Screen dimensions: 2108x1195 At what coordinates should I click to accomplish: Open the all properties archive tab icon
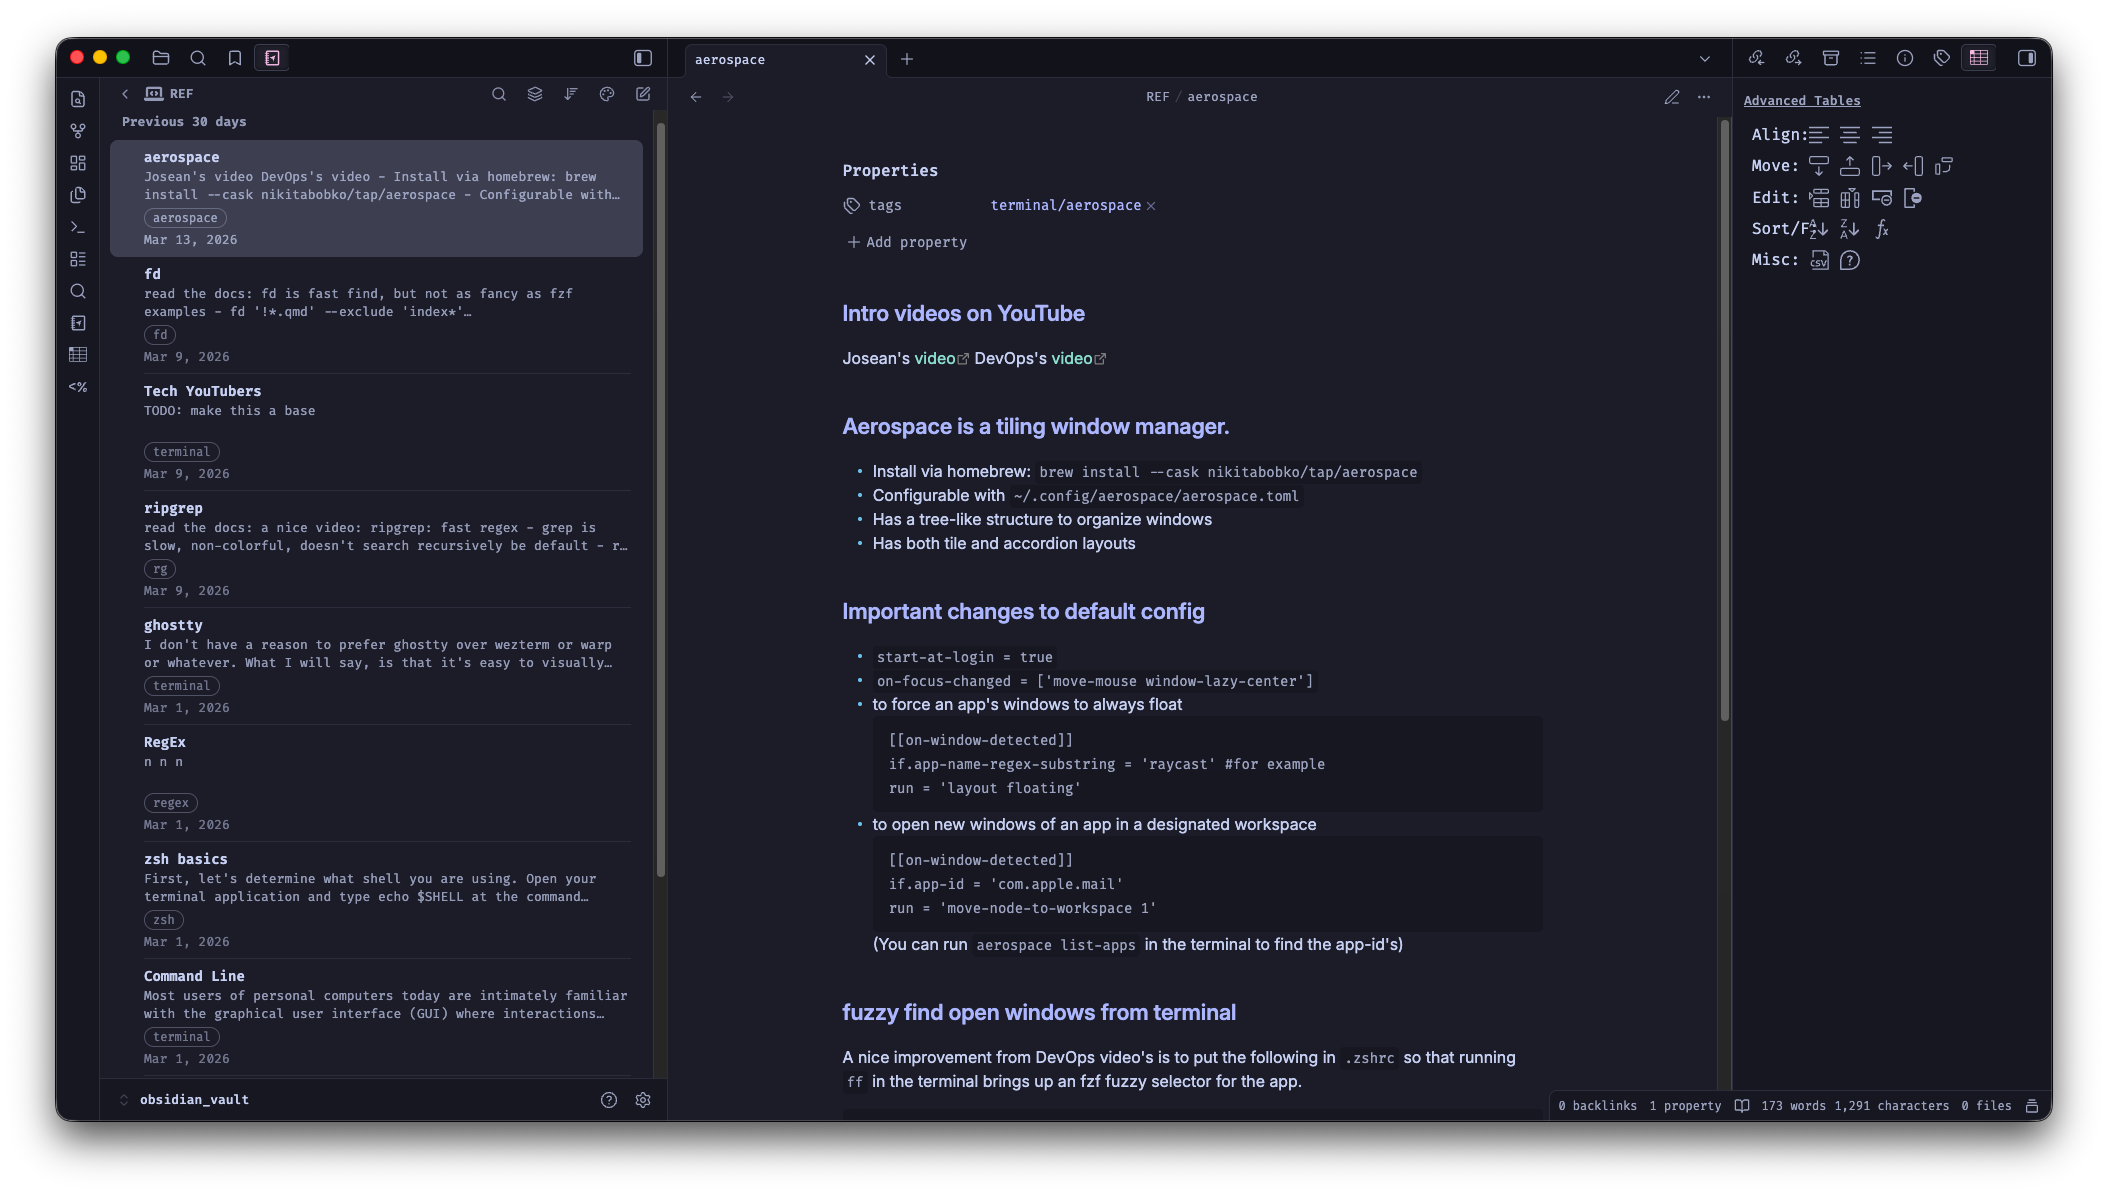pyautogui.click(x=1831, y=58)
